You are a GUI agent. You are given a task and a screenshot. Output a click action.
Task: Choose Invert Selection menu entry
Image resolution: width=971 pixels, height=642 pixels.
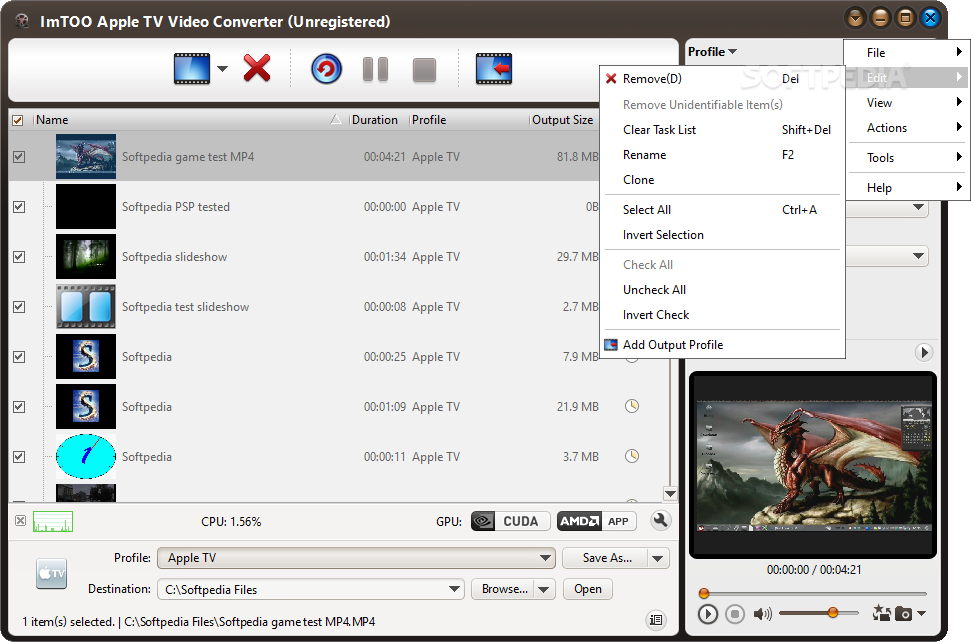[722, 235]
